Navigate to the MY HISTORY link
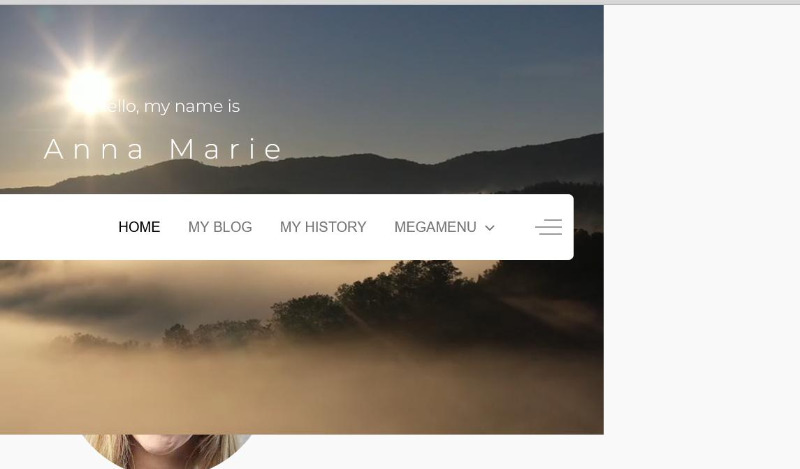The image size is (800, 469). point(323,227)
